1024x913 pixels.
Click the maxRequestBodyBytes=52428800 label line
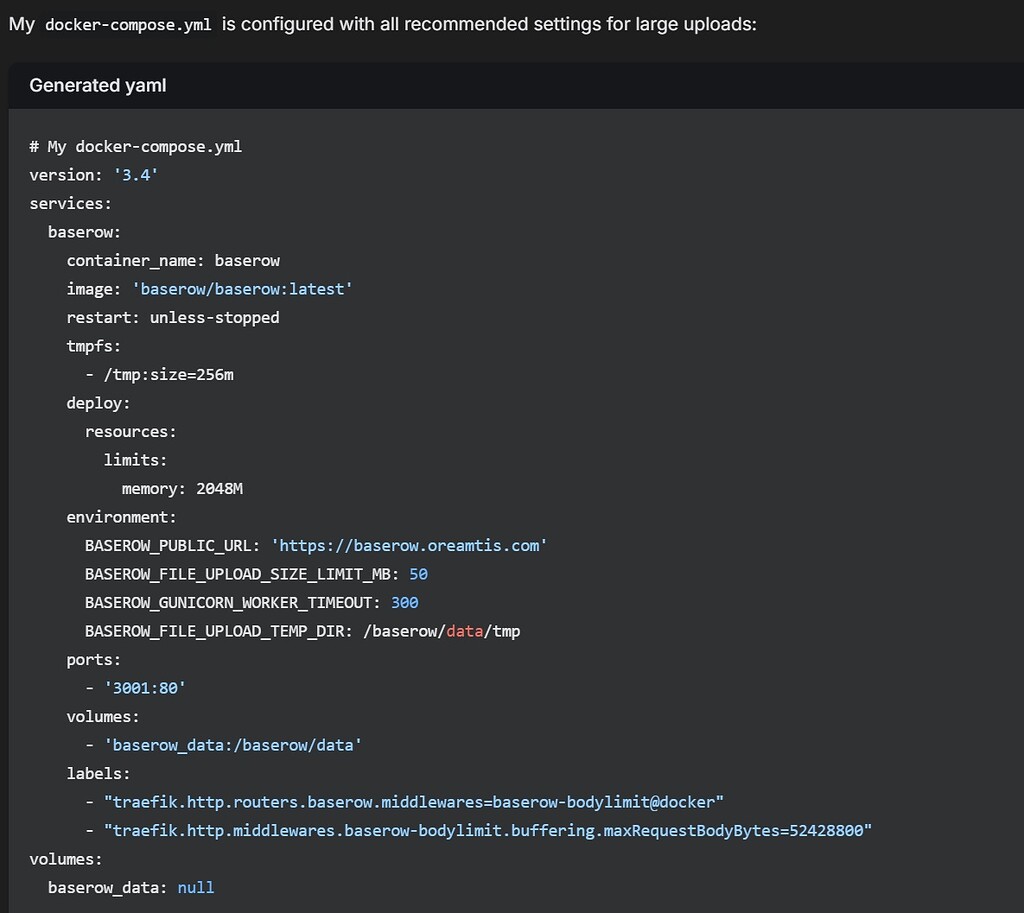click(x=487, y=830)
